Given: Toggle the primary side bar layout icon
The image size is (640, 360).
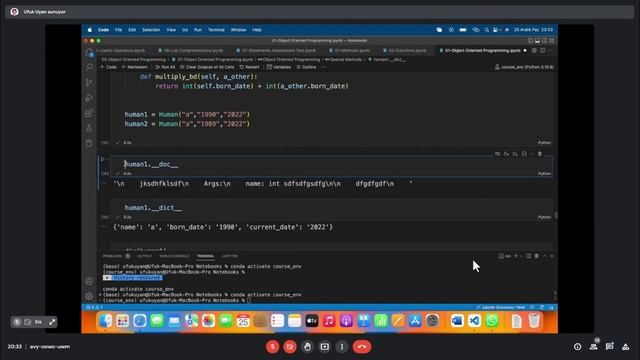Looking at the screenshot, I should (x=530, y=40).
